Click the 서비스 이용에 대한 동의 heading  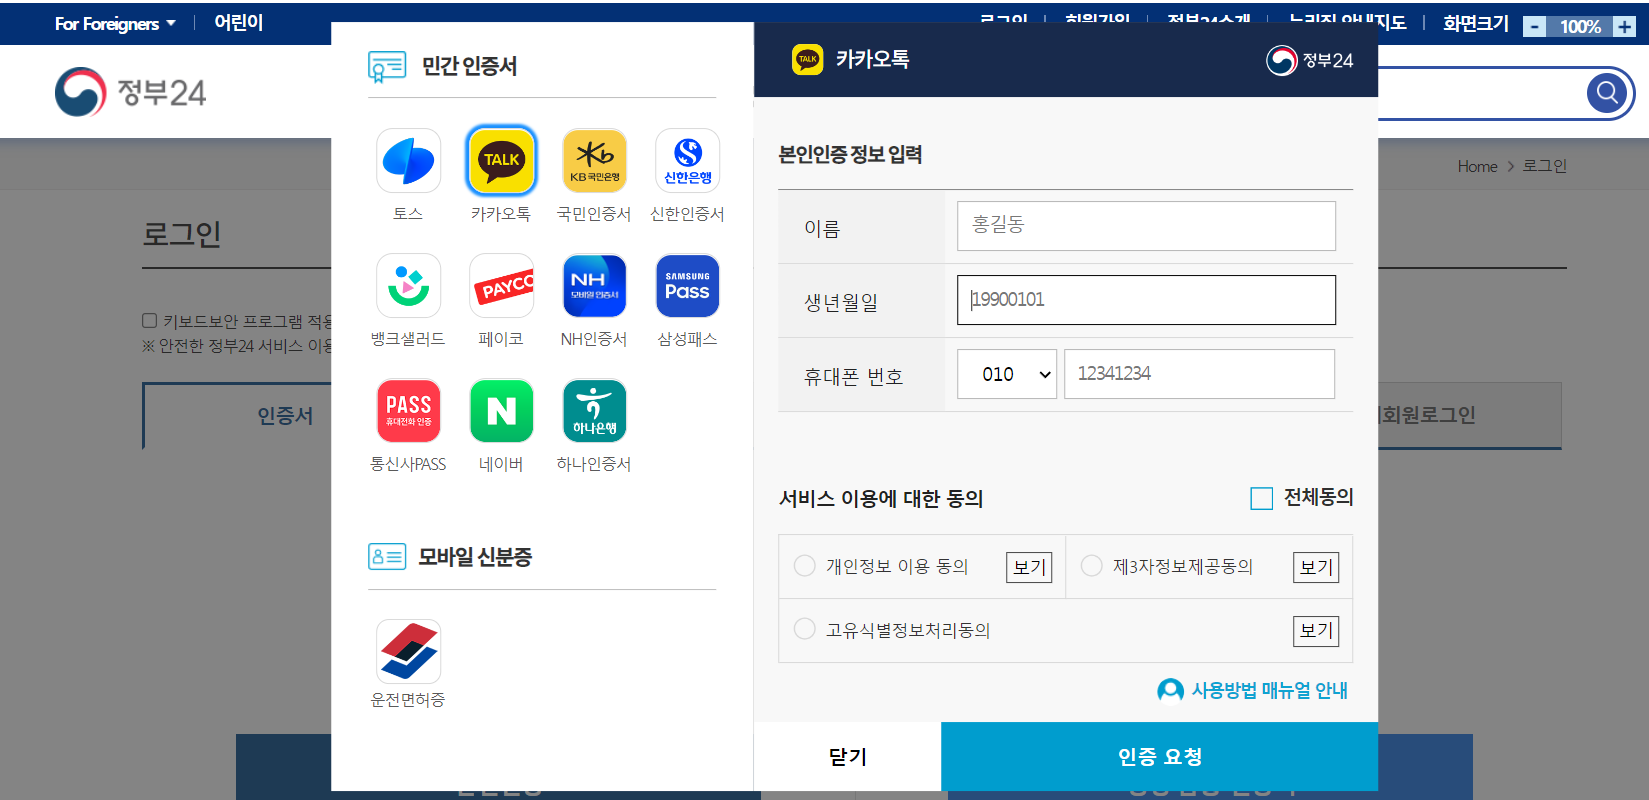point(881,498)
